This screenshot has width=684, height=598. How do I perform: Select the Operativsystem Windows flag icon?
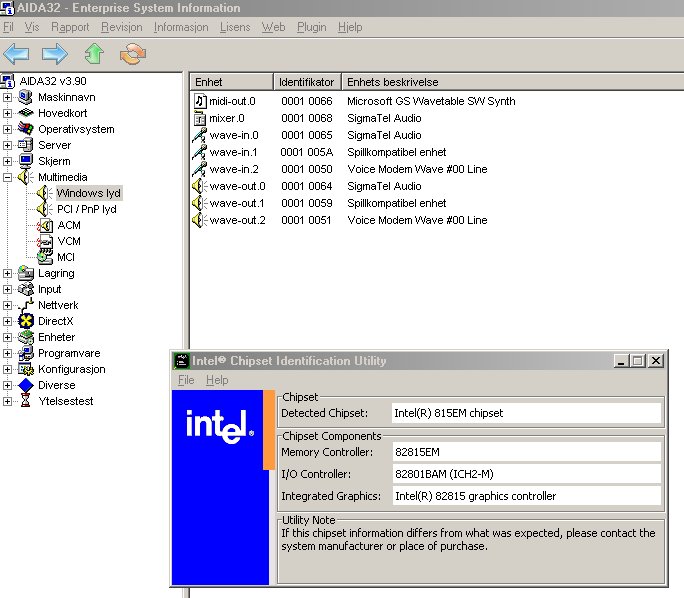pyautogui.click(x=26, y=129)
